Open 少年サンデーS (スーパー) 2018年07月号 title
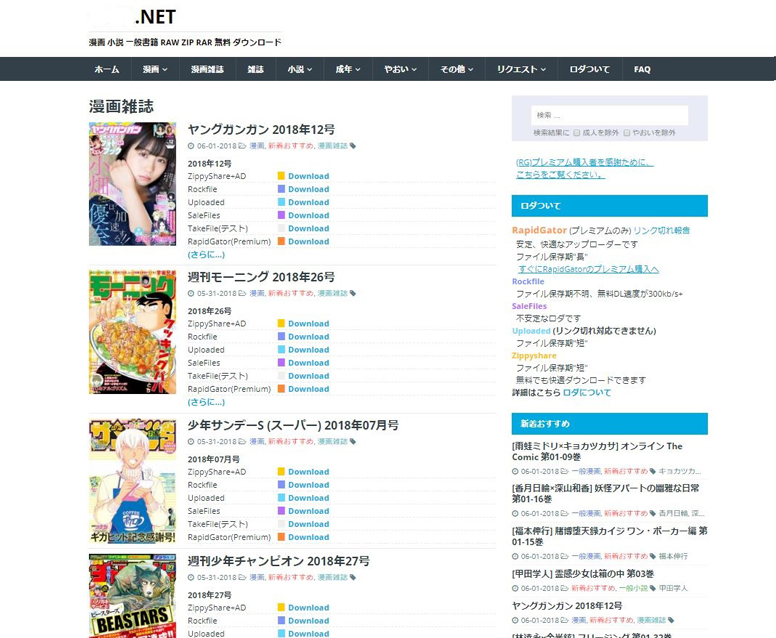This screenshot has height=638, width=776. 293,425
